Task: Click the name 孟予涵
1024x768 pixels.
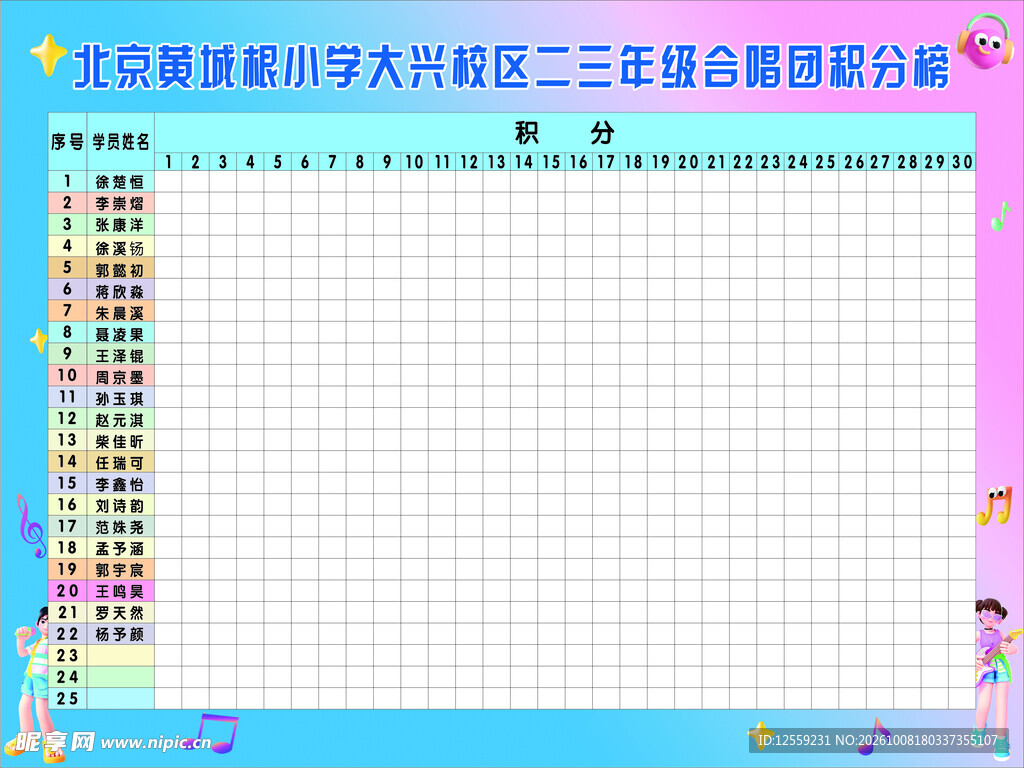Action: (120, 549)
